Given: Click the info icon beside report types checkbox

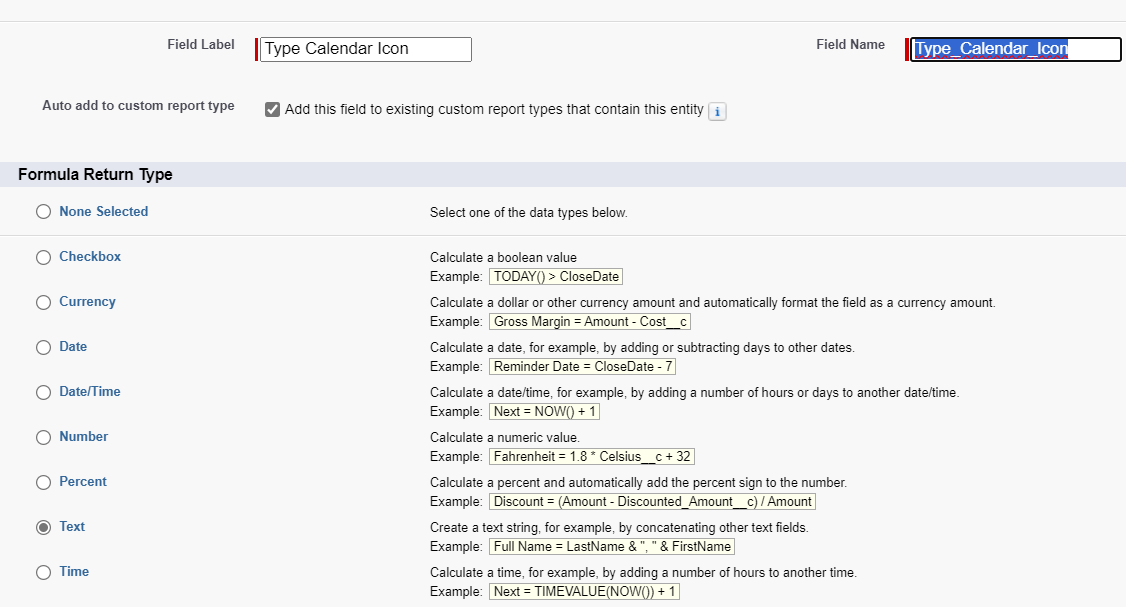Looking at the screenshot, I should click(717, 111).
